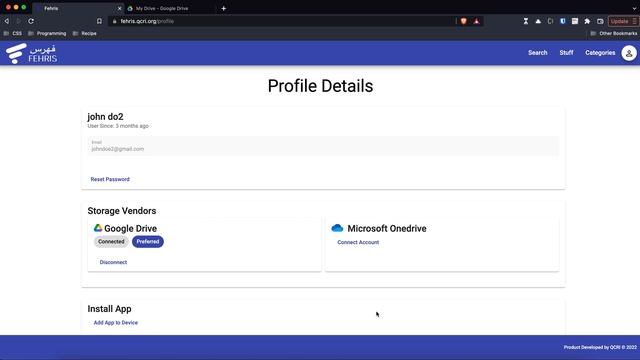Open the Recipe bookmarks folder
640x360 pixels.
tap(84, 33)
